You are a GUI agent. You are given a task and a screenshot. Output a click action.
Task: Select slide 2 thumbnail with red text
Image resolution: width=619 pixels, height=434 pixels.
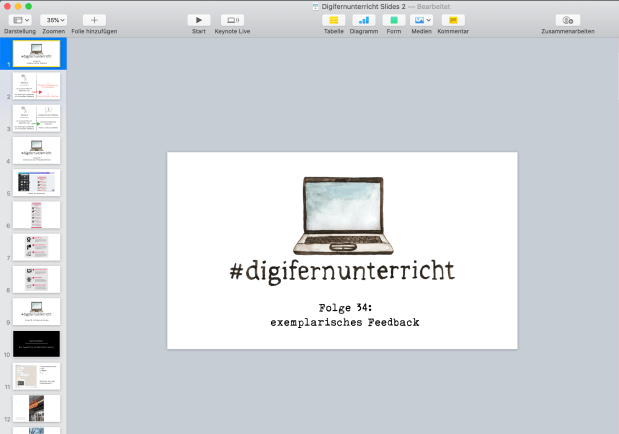coord(36,86)
